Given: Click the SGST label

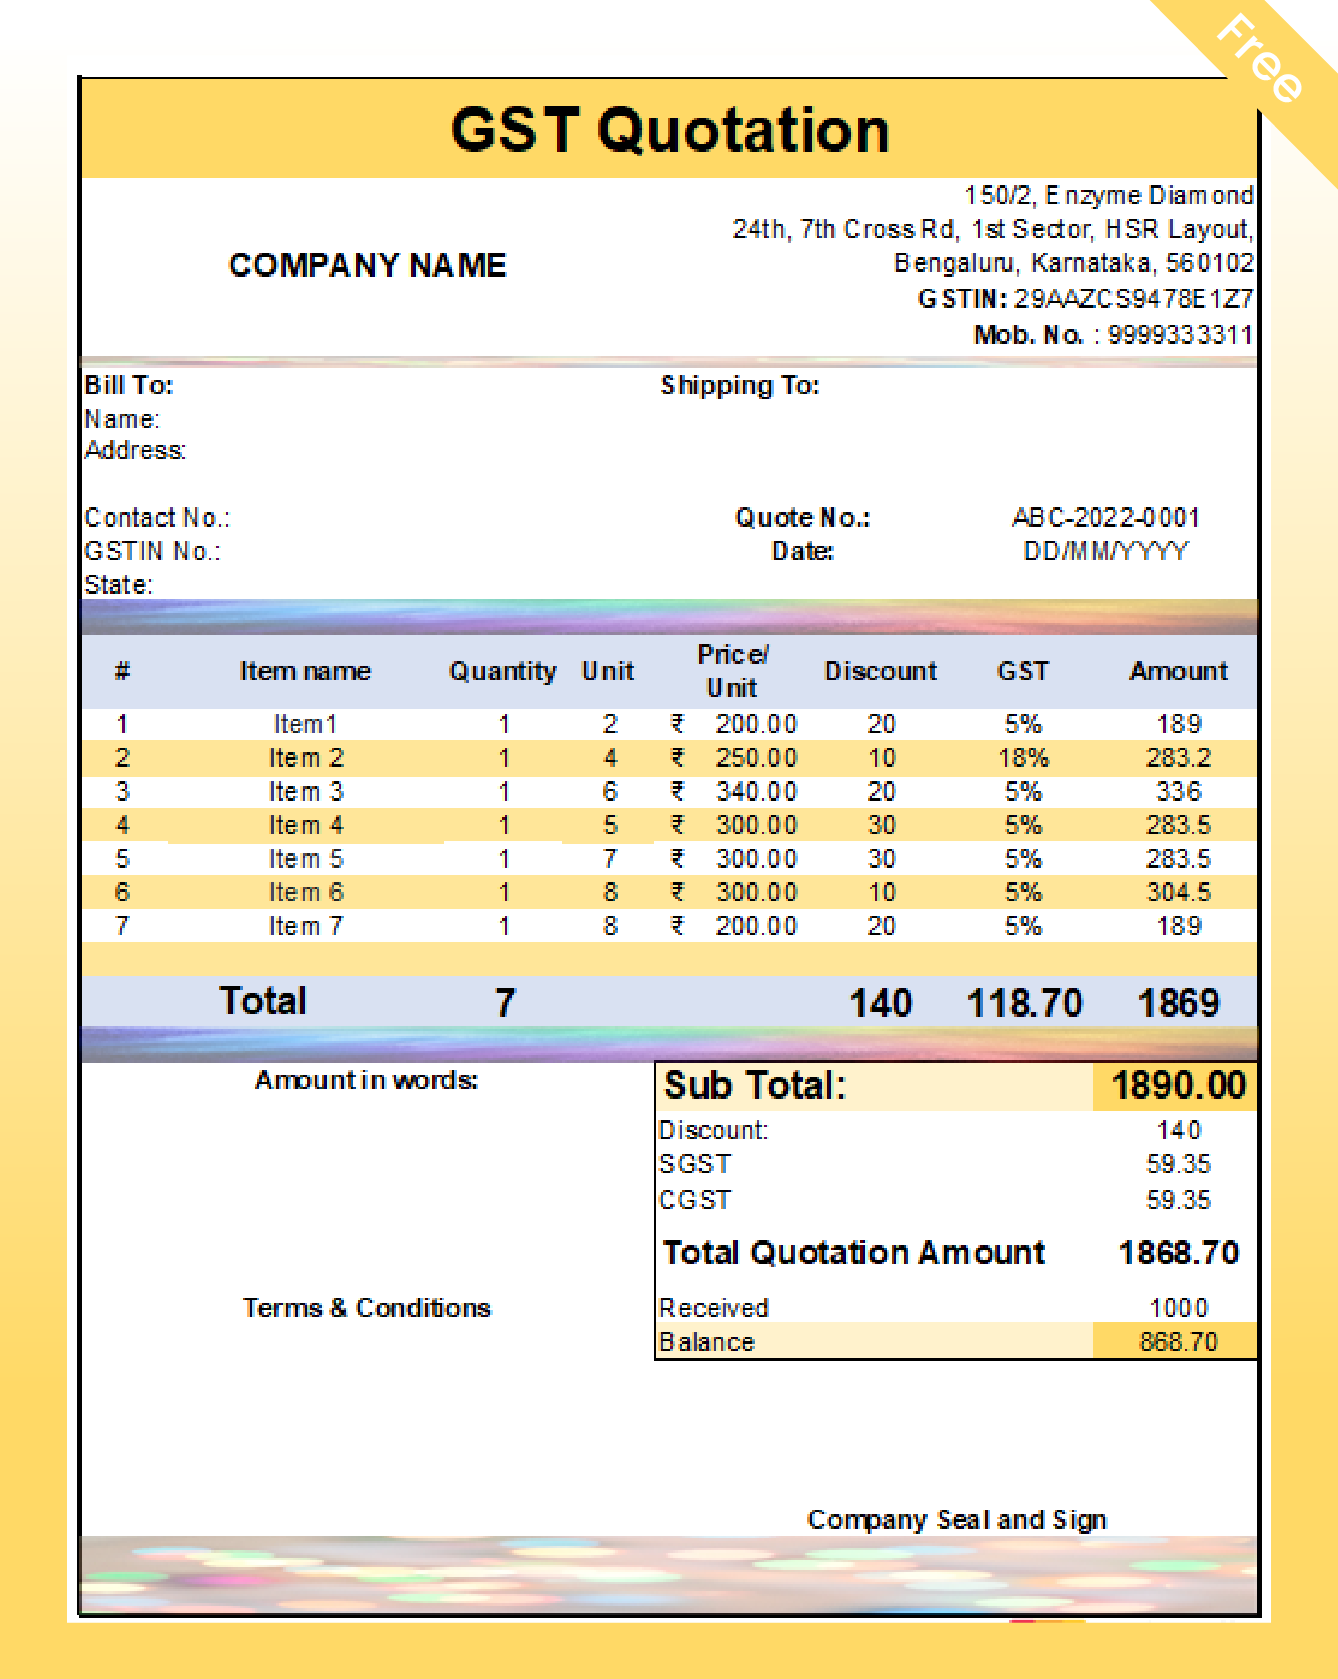Looking at the screenshot, I should (695, 1164).
